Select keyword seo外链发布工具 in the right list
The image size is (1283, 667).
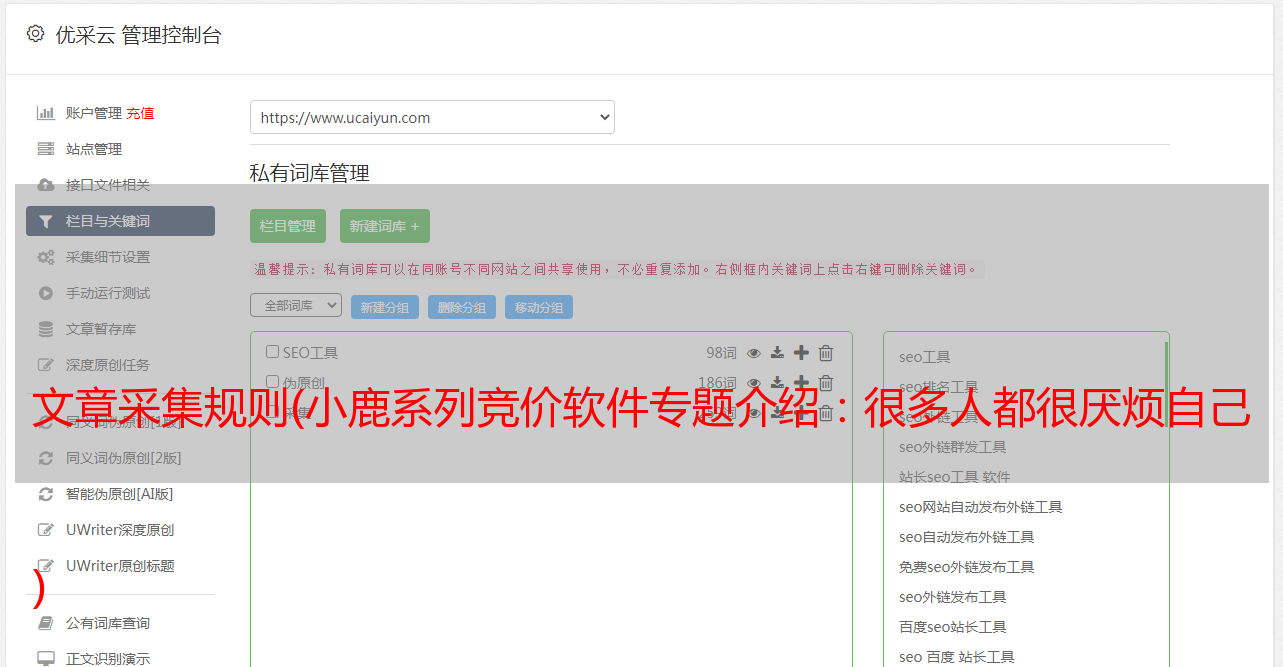[953, 597]
